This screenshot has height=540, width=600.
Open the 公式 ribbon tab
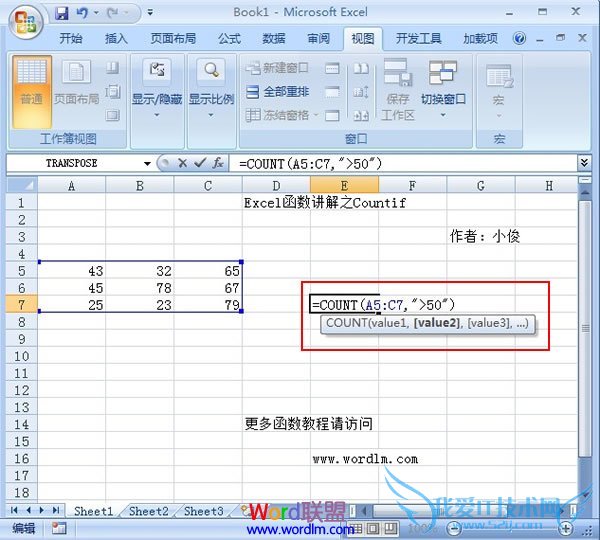(229, 38)
